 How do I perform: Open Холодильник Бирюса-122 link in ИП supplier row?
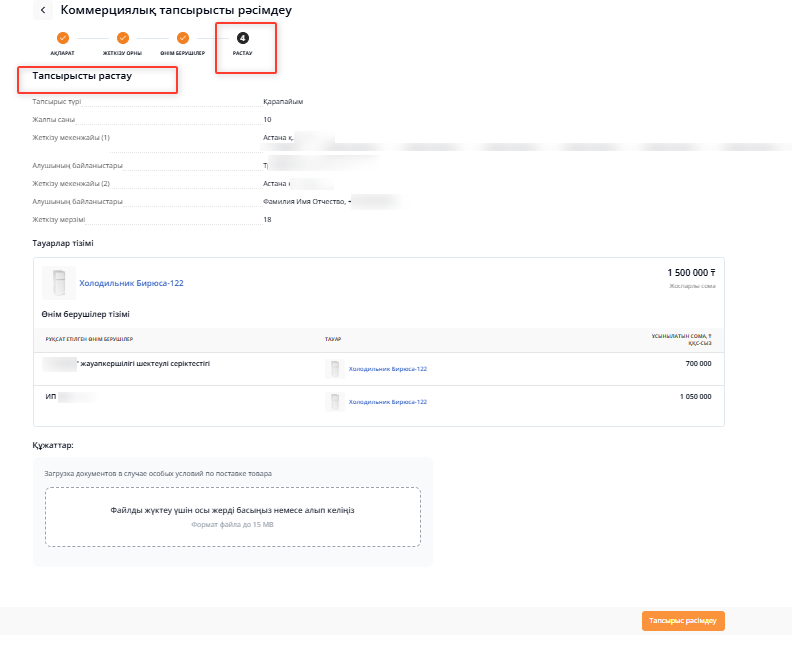click(387, 402)
